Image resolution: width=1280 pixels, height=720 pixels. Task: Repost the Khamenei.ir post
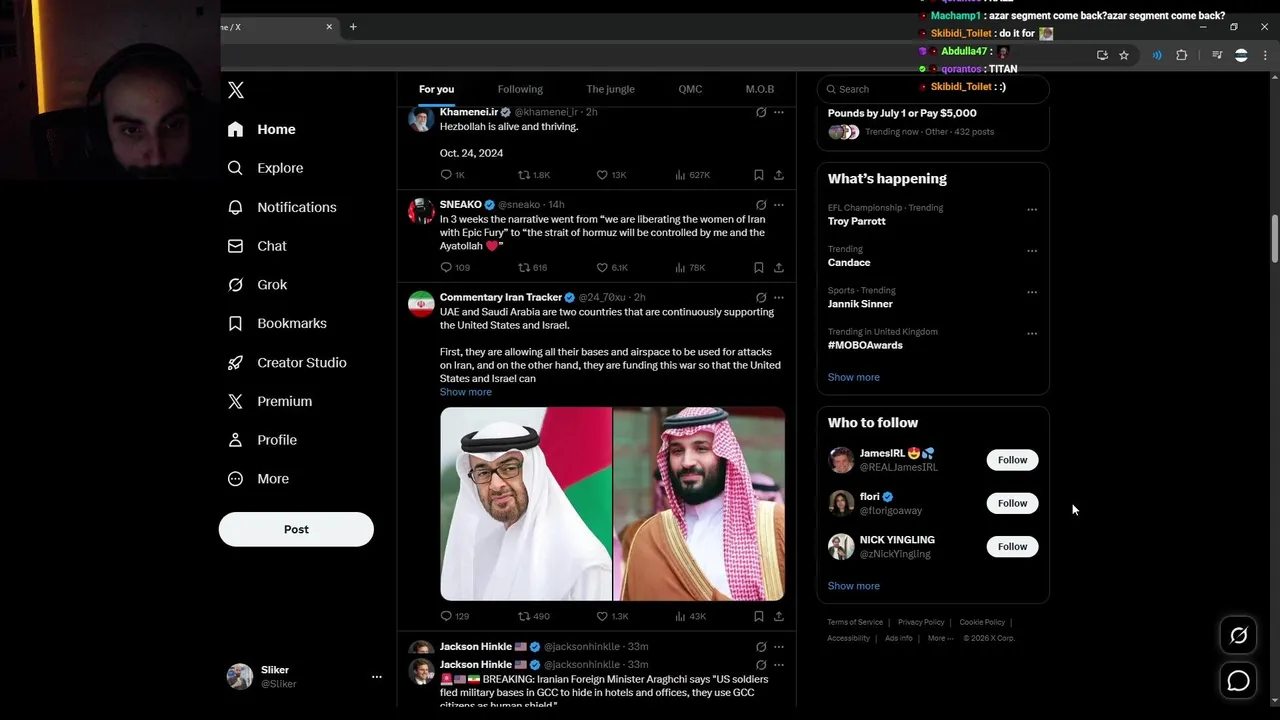[524, 174]
